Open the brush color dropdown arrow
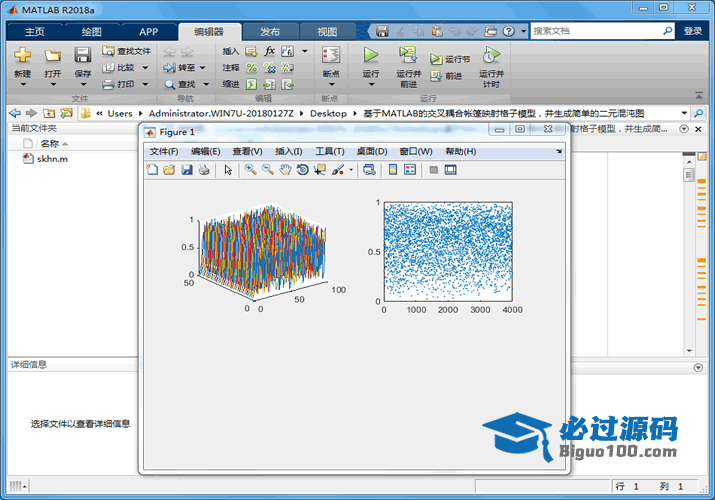This screenshot has height=500, width=715. tap(351, 170)
